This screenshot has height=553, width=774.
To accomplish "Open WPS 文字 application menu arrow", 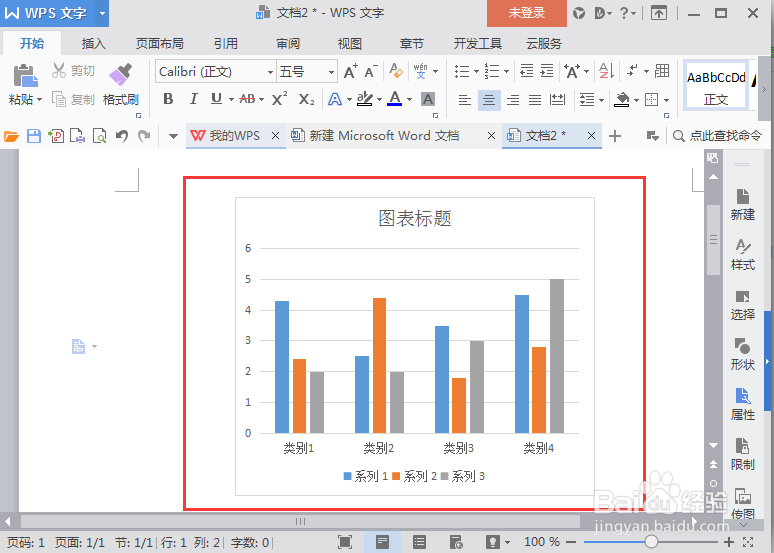I will (102, 13).
